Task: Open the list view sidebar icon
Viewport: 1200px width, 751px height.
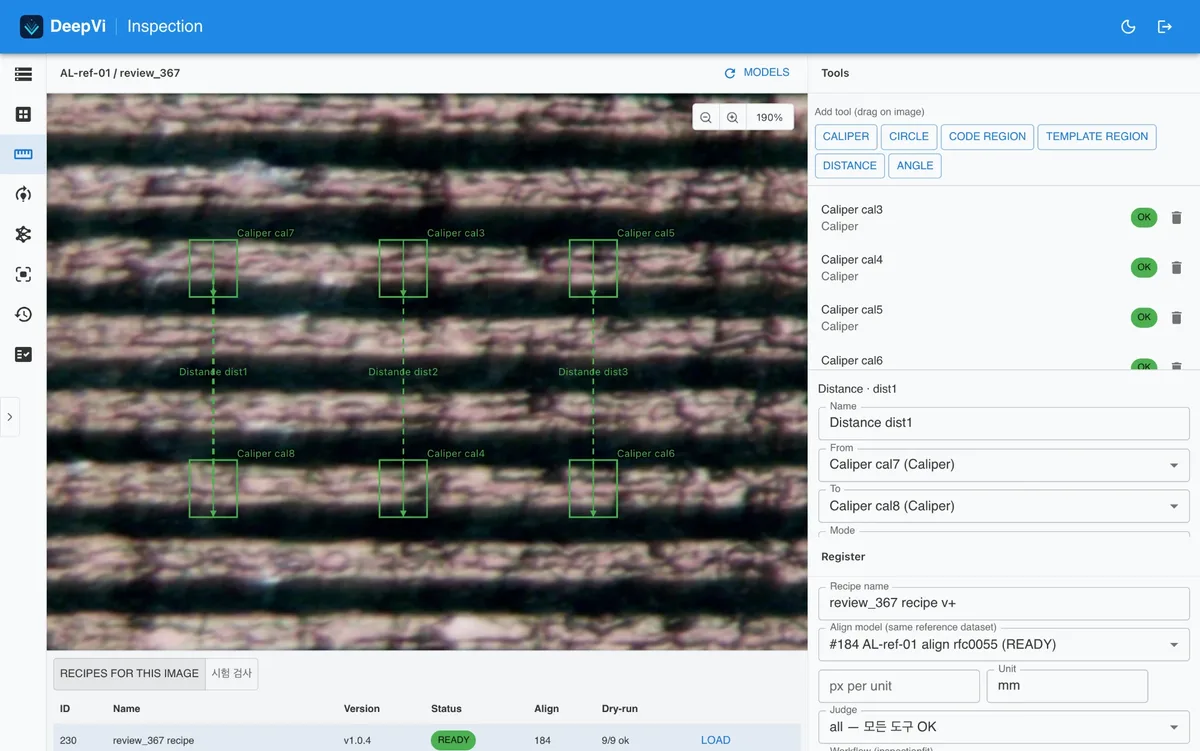Action: coord(23,74)
